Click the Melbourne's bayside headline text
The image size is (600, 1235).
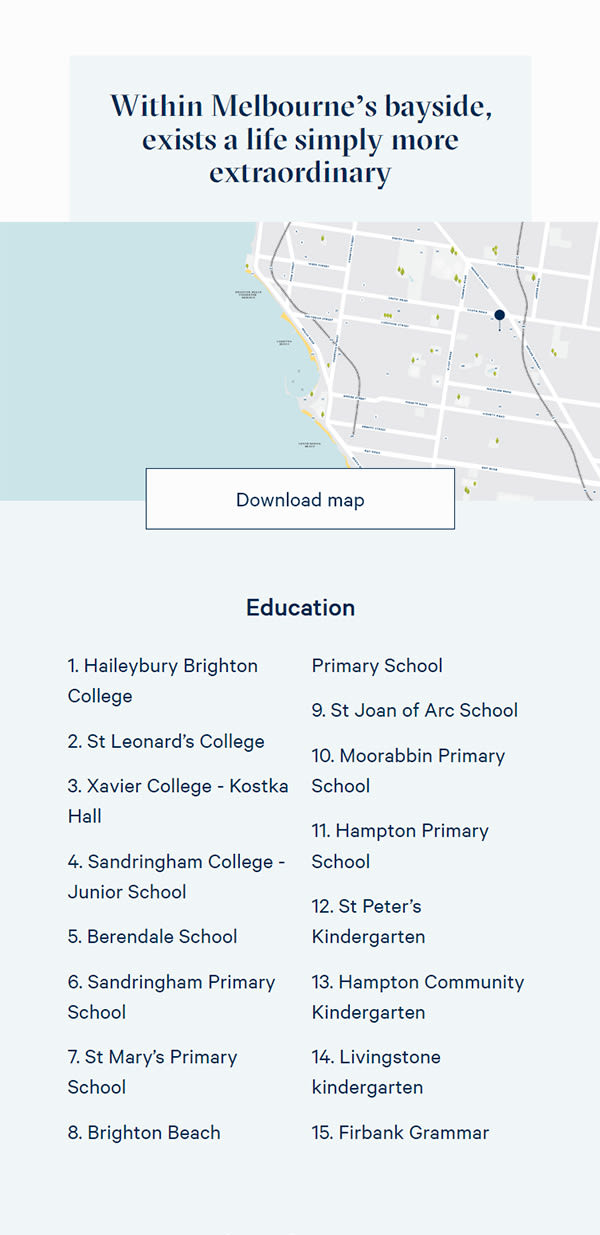300,138
